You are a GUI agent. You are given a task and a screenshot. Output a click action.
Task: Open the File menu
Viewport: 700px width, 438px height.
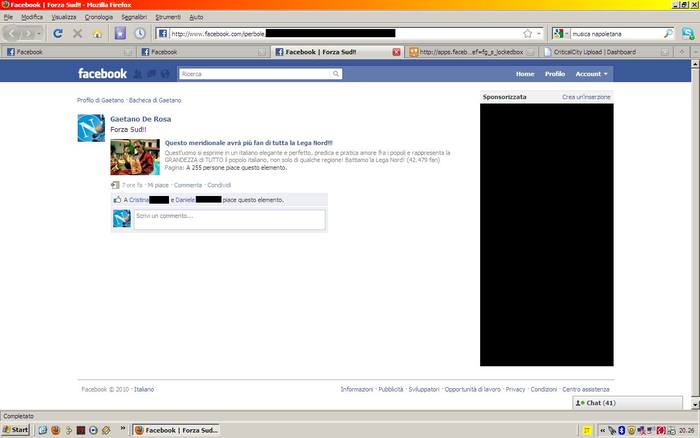coord(8,17)
